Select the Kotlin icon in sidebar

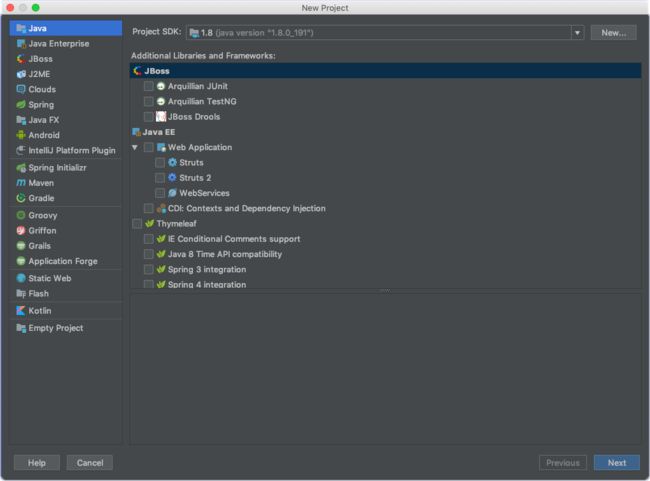pos(20,311)
